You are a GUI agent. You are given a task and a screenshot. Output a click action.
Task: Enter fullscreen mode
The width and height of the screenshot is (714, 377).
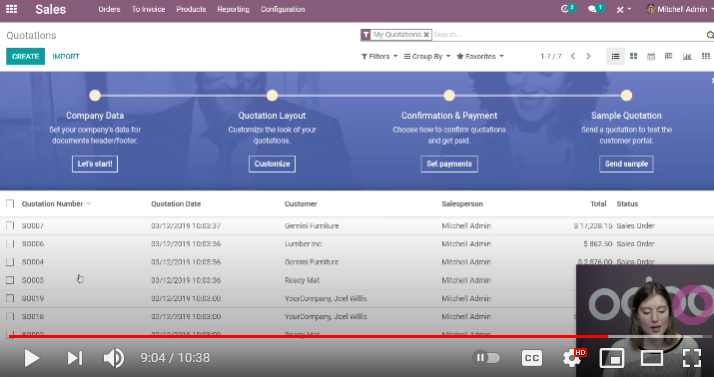tap(692, 358)
